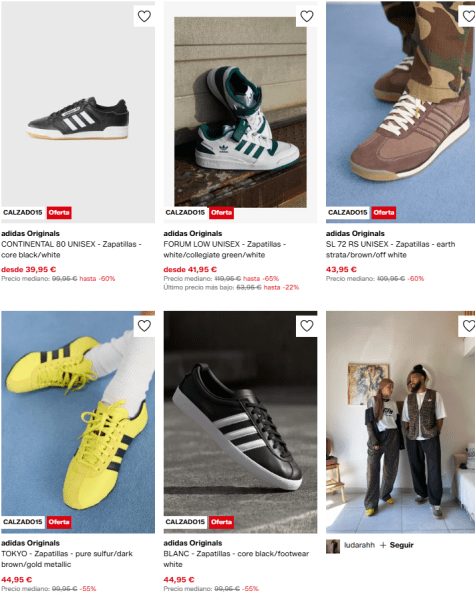Open the Tokyo pure sulfur product title
This screenshot has width=475, height=597.
[67, 559]
